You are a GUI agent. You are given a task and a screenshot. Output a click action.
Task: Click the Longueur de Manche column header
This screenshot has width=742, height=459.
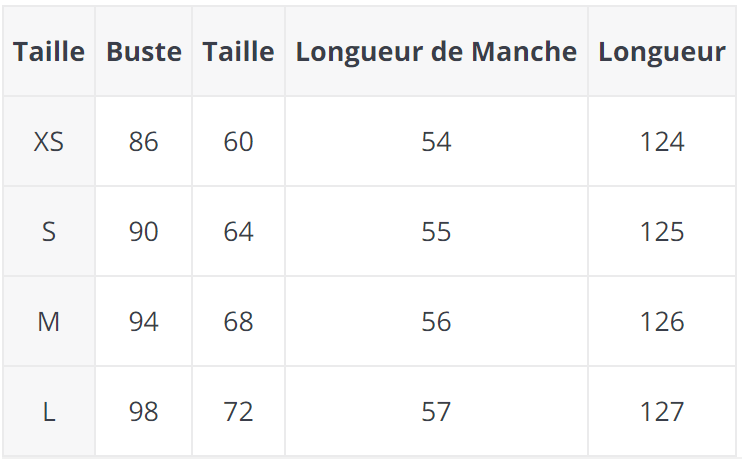point(436,52)
